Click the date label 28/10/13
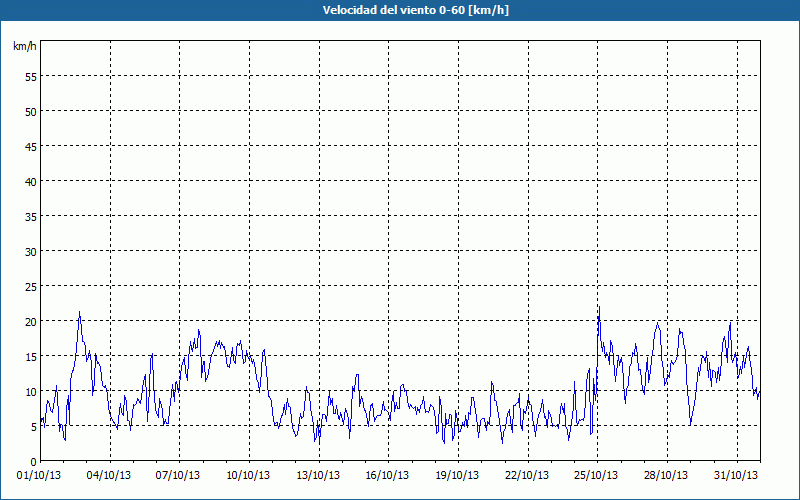The image size is (800, 500). click(x=666, y=476)
